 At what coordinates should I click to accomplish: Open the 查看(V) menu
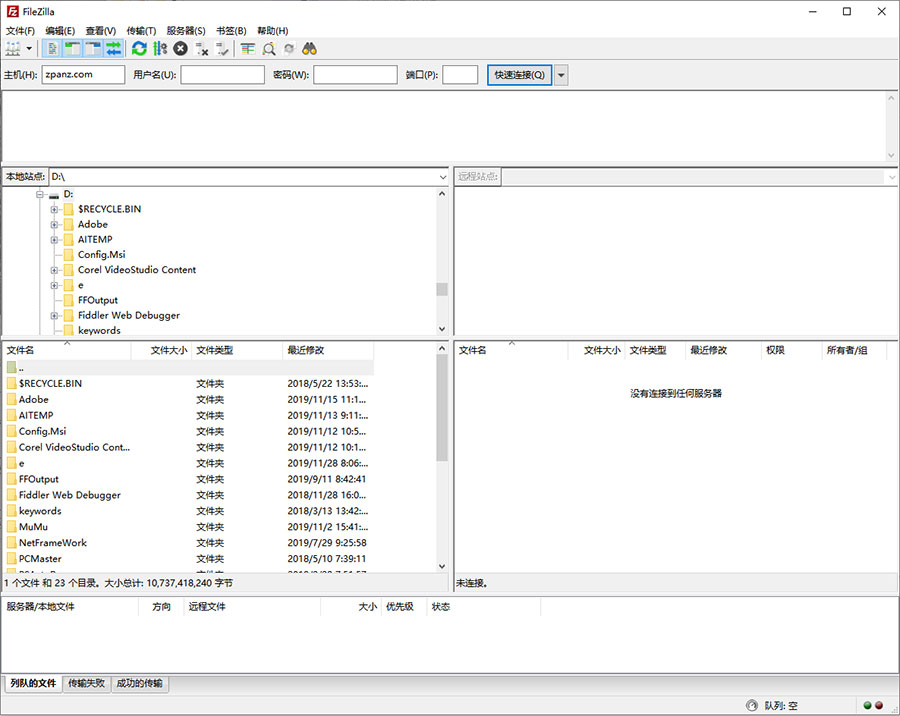pos(100,30)
